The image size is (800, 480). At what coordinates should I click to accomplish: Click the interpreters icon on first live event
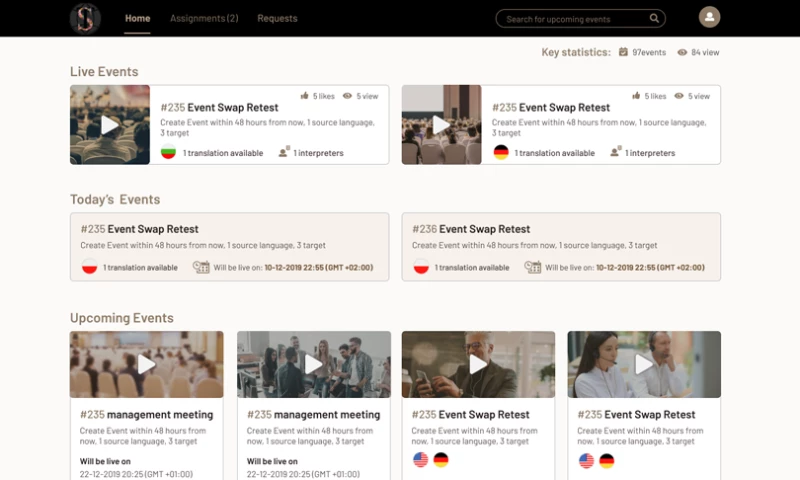pos(284,152)
